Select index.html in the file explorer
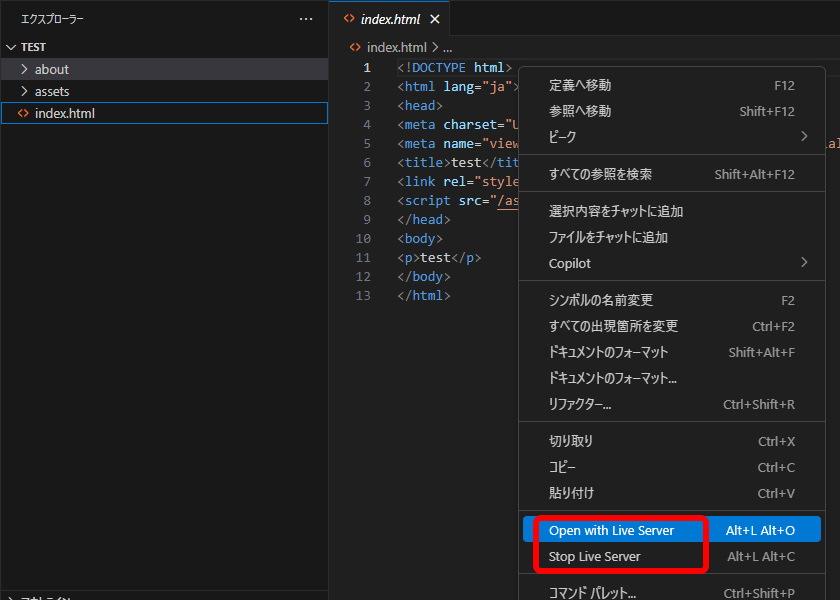 pos(65,113)
